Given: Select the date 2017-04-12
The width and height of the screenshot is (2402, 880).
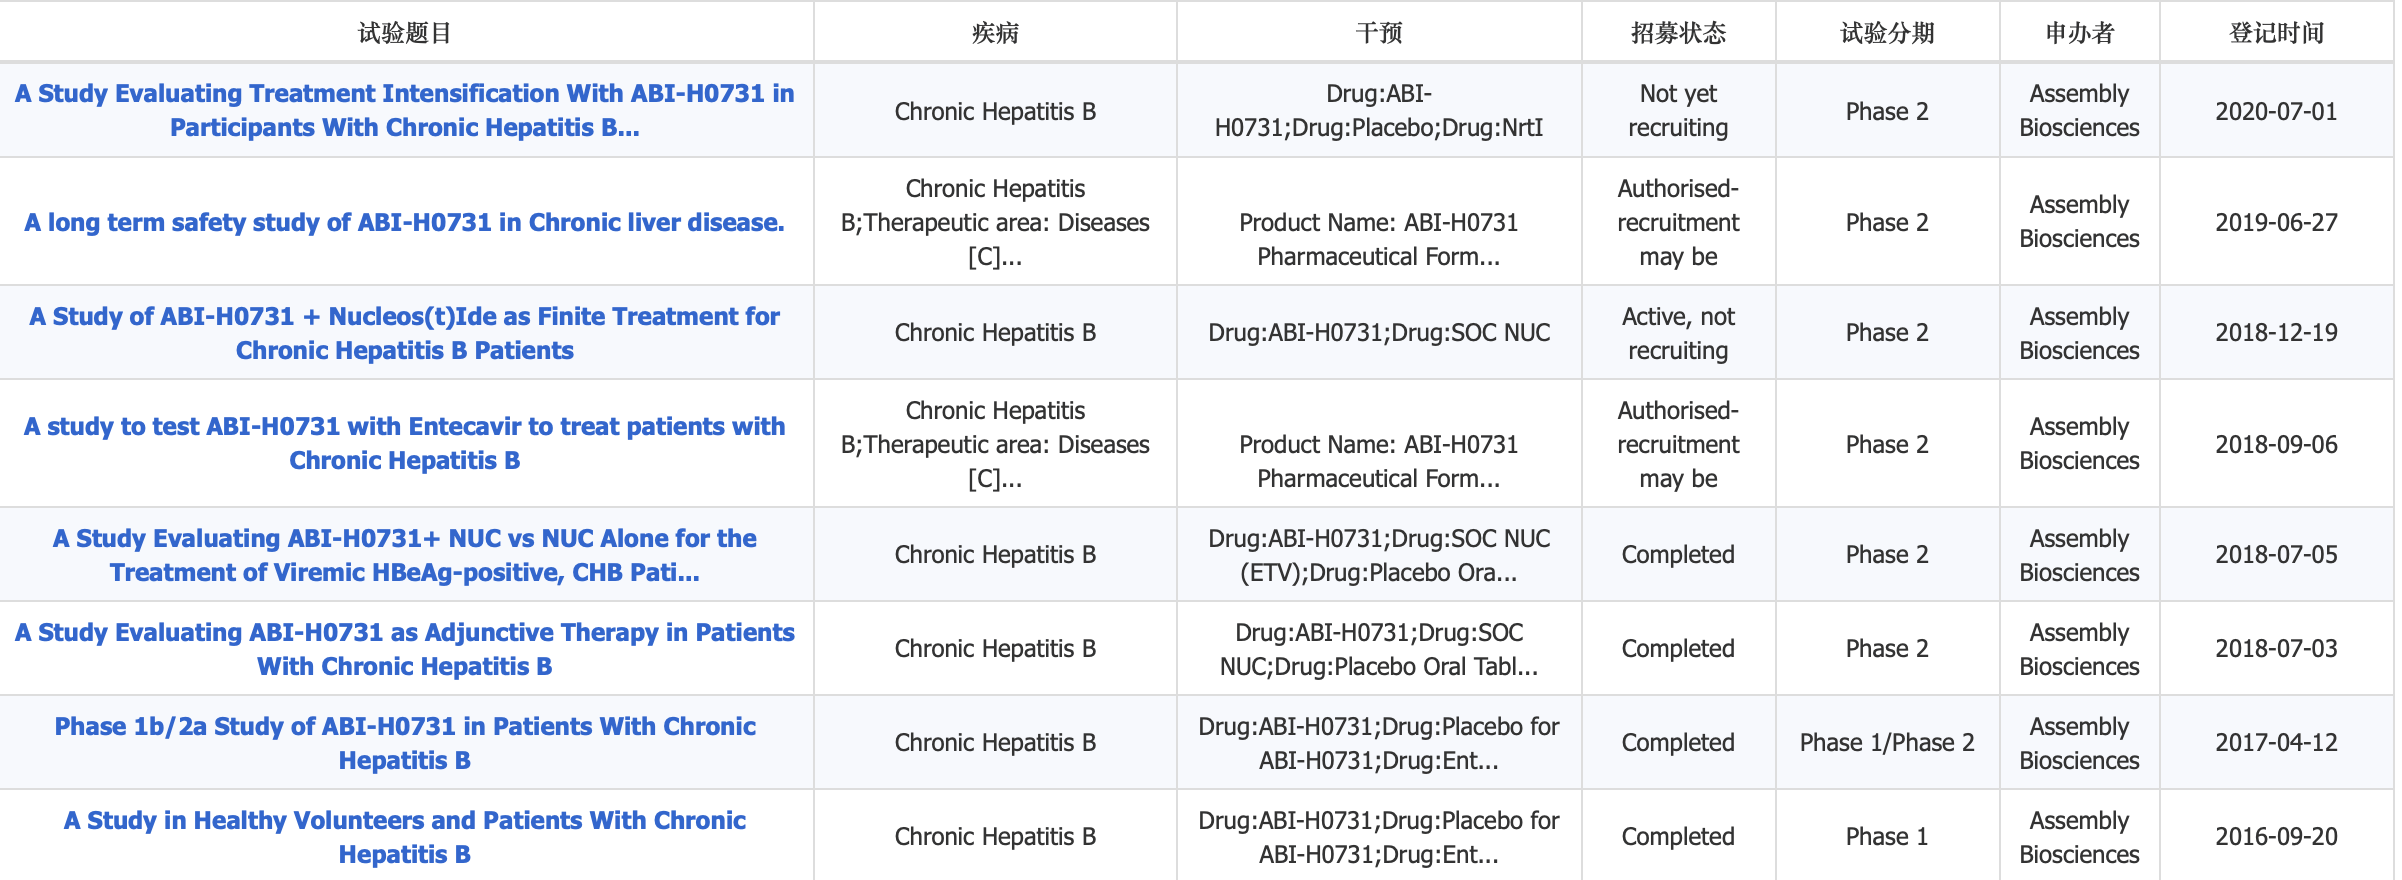Looking at the screenshot, I should [x=2277, y=743].
